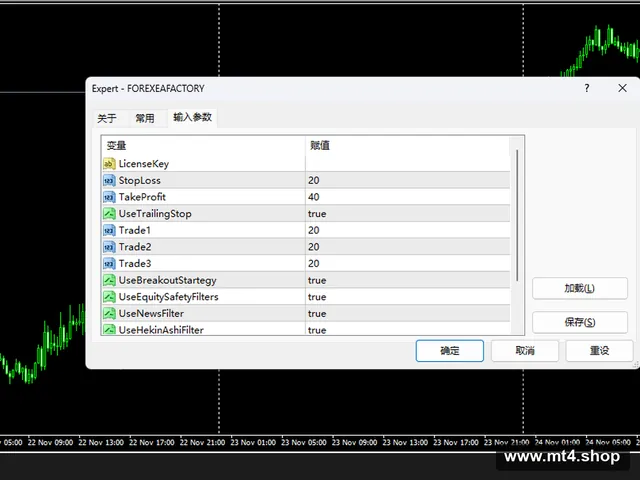Select the UseTrailingStop variable name

155,214
